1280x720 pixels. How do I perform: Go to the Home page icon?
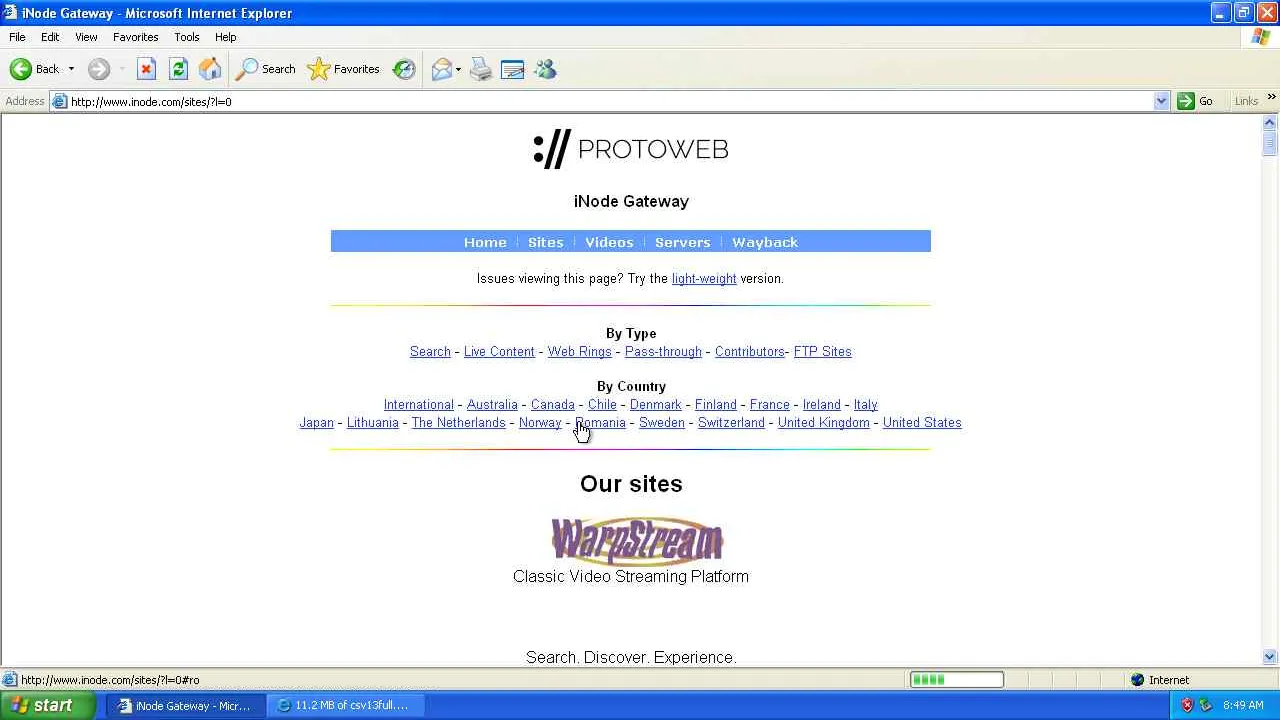coord(210,69)
